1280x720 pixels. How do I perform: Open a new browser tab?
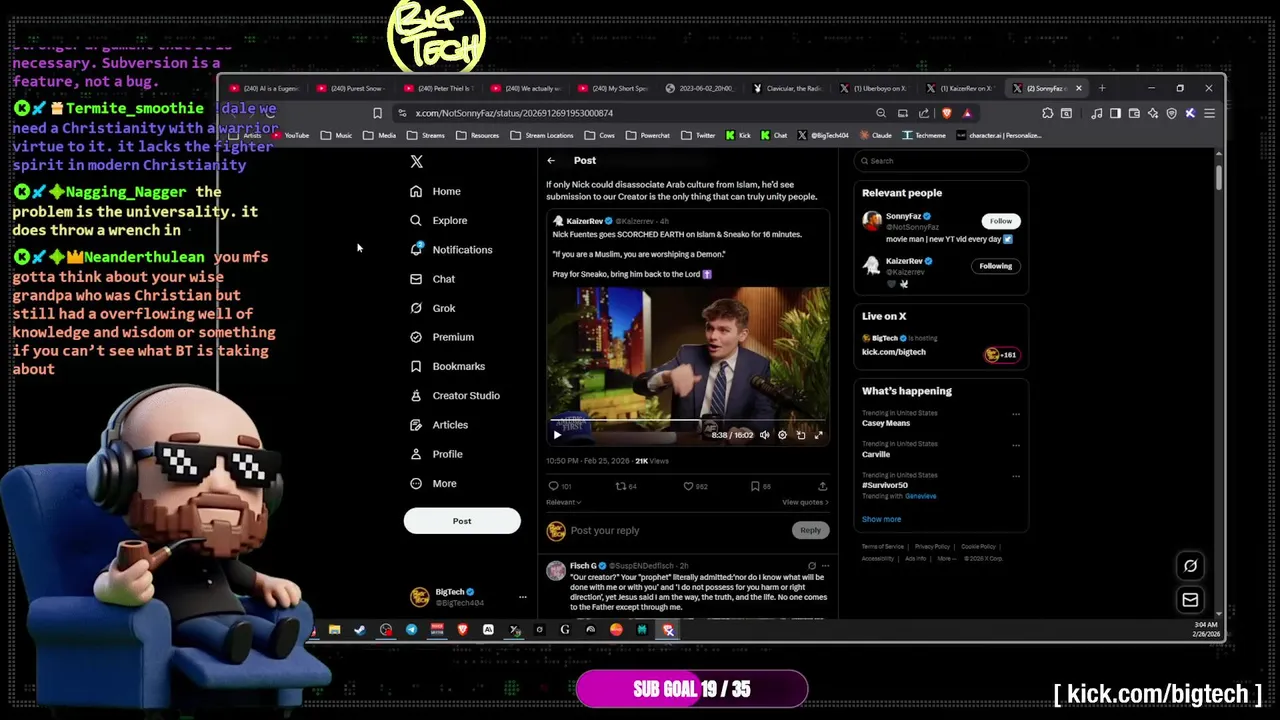(x=1102, y=88)
